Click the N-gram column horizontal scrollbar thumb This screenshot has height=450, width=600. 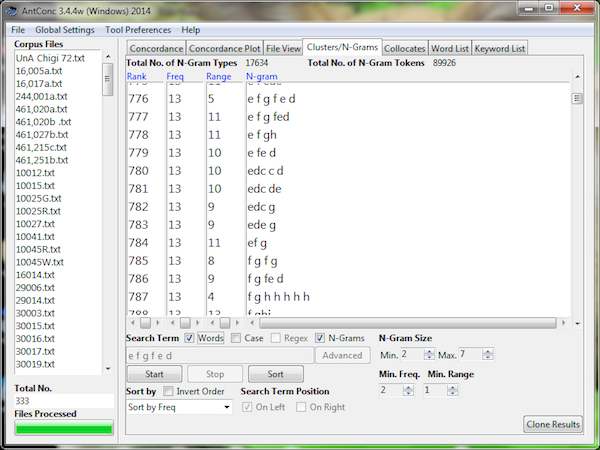408,323
